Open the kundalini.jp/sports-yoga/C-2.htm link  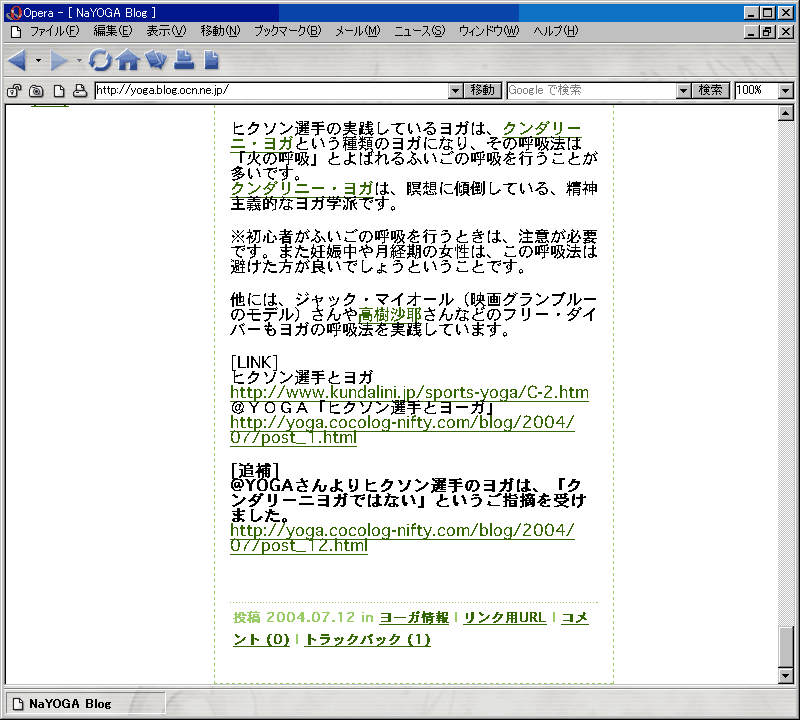[409, 392]
